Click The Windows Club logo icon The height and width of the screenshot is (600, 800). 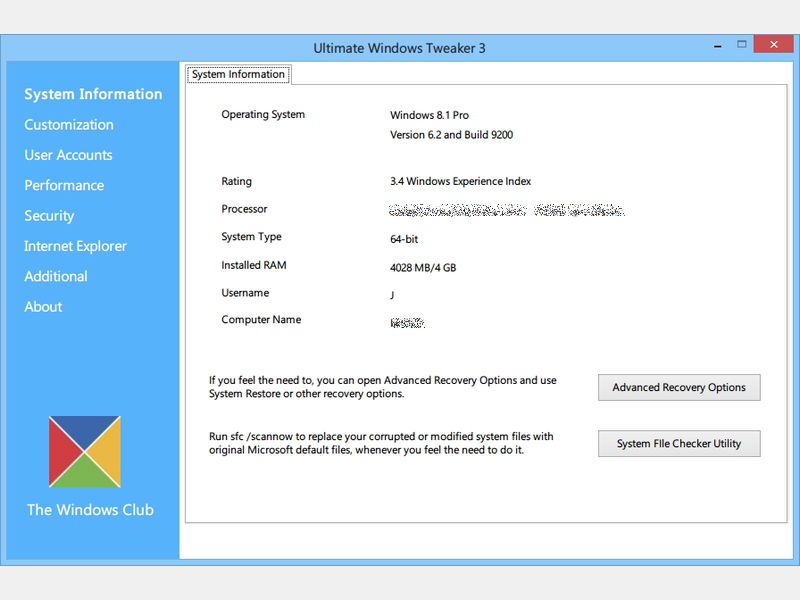point(85,452)
